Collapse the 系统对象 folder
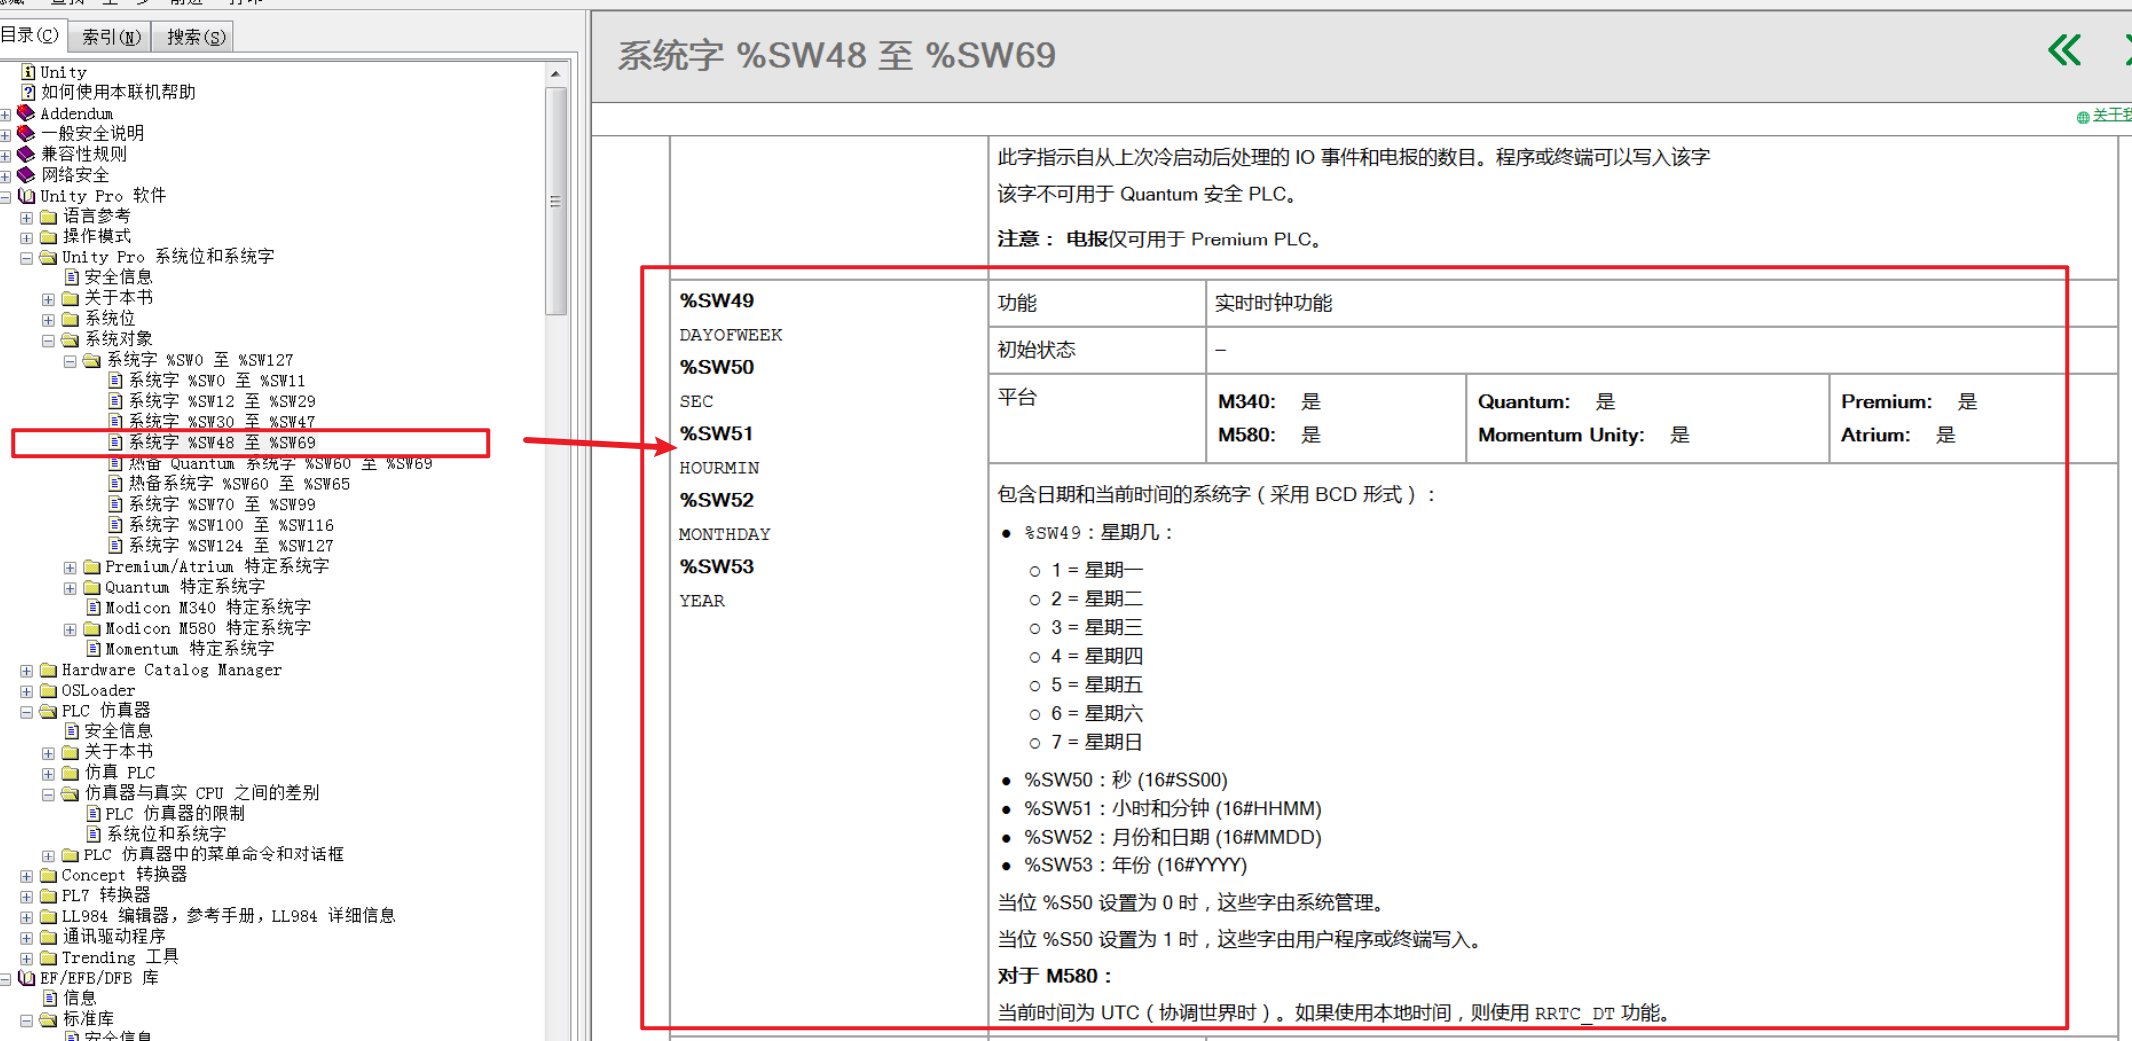 tap(48, 341)
